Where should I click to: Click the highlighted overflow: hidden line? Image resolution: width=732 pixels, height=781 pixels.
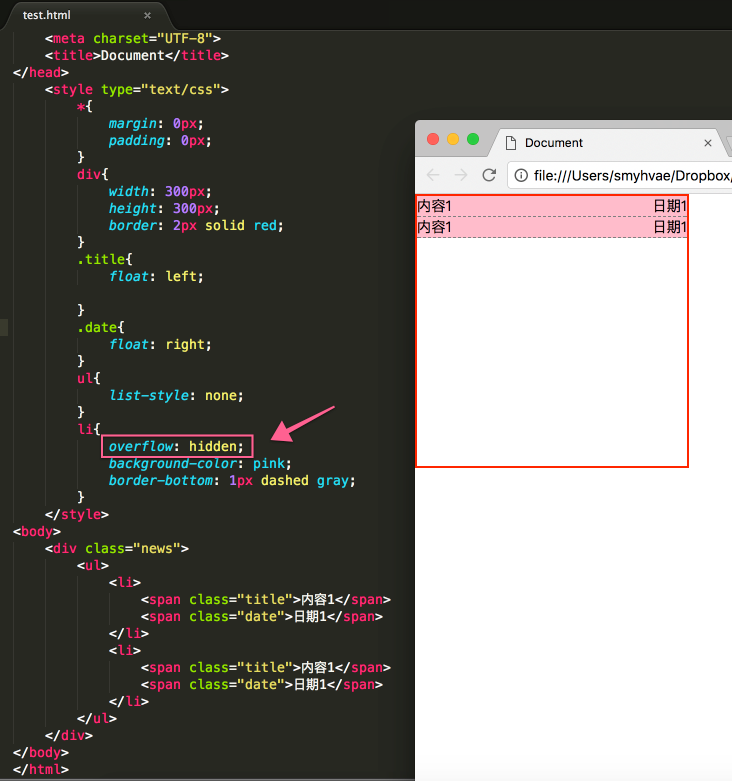click(177, 446)
